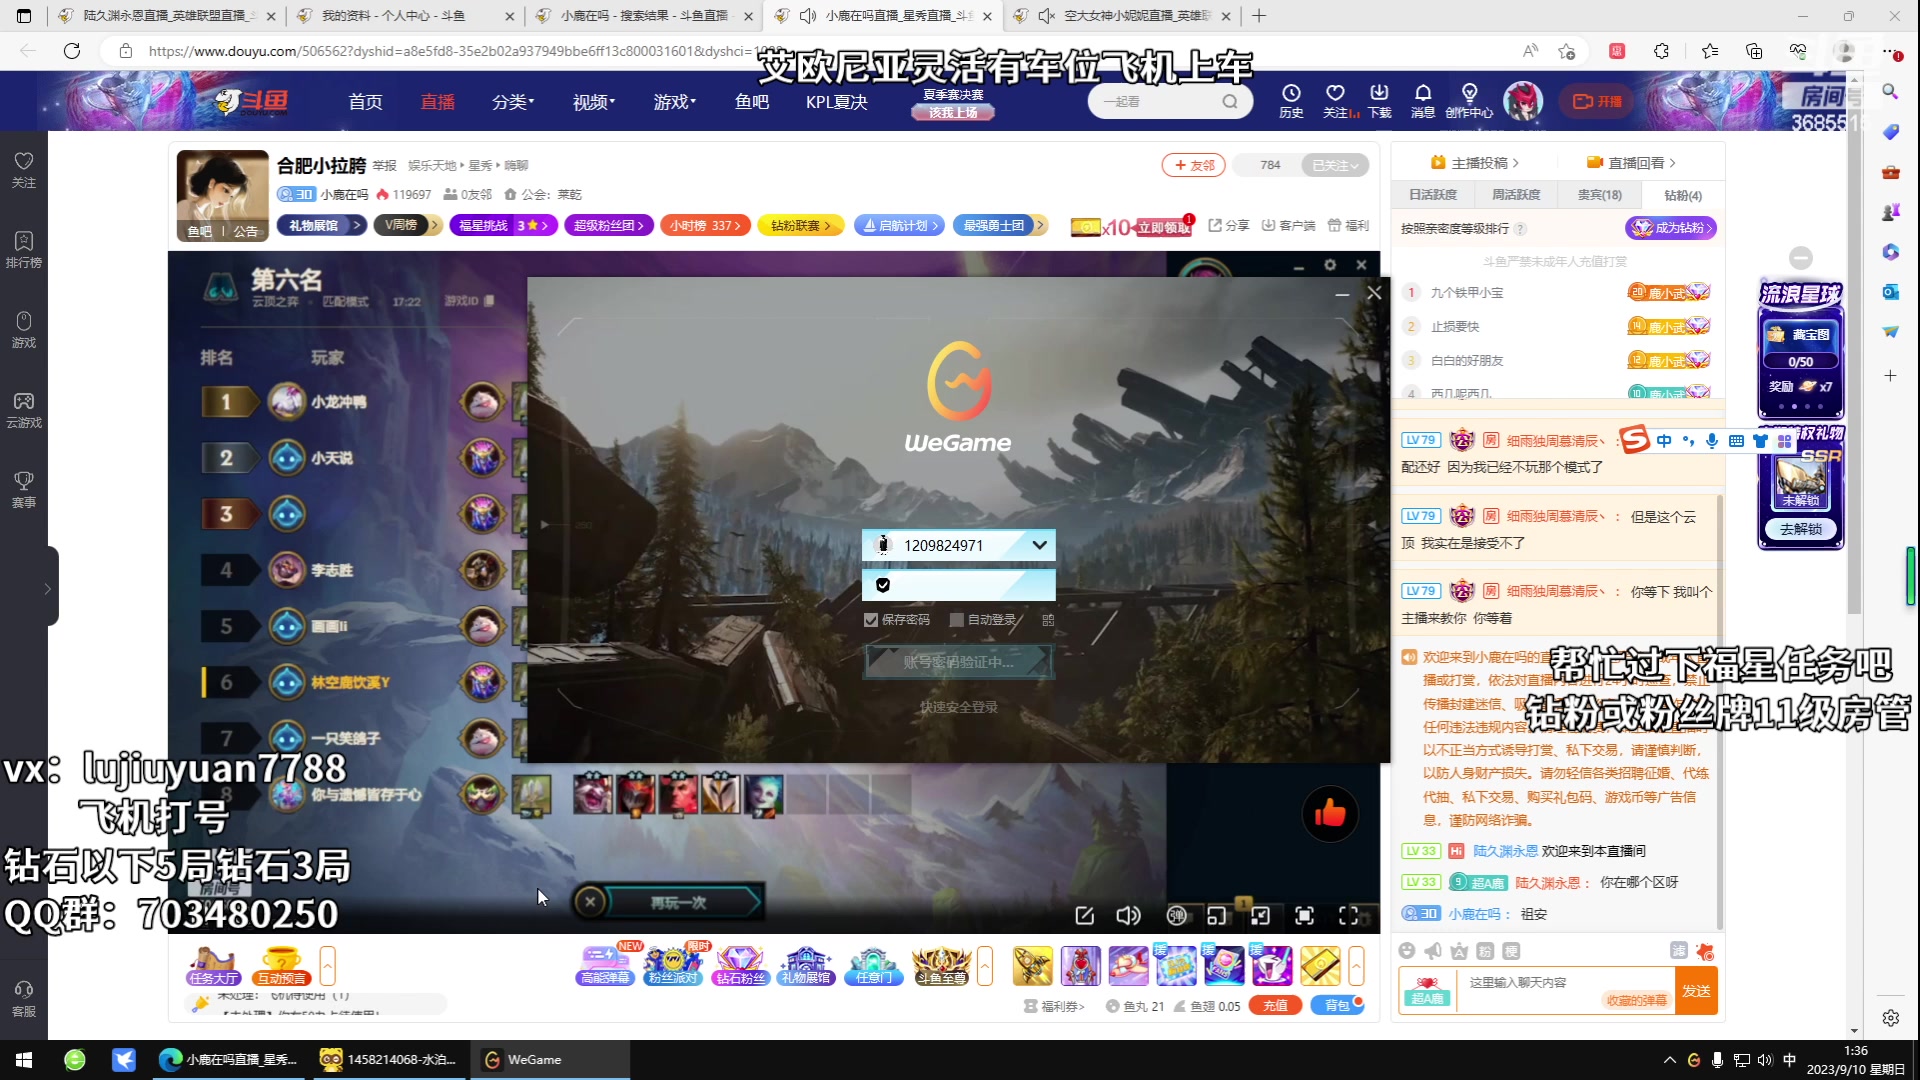
Task: Open the 礼物展馆 icon in gift bar
Action: (807, 965)
